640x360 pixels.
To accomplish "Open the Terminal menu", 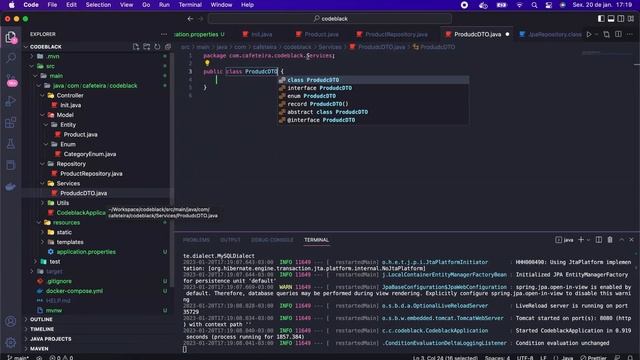I will 190,5.
